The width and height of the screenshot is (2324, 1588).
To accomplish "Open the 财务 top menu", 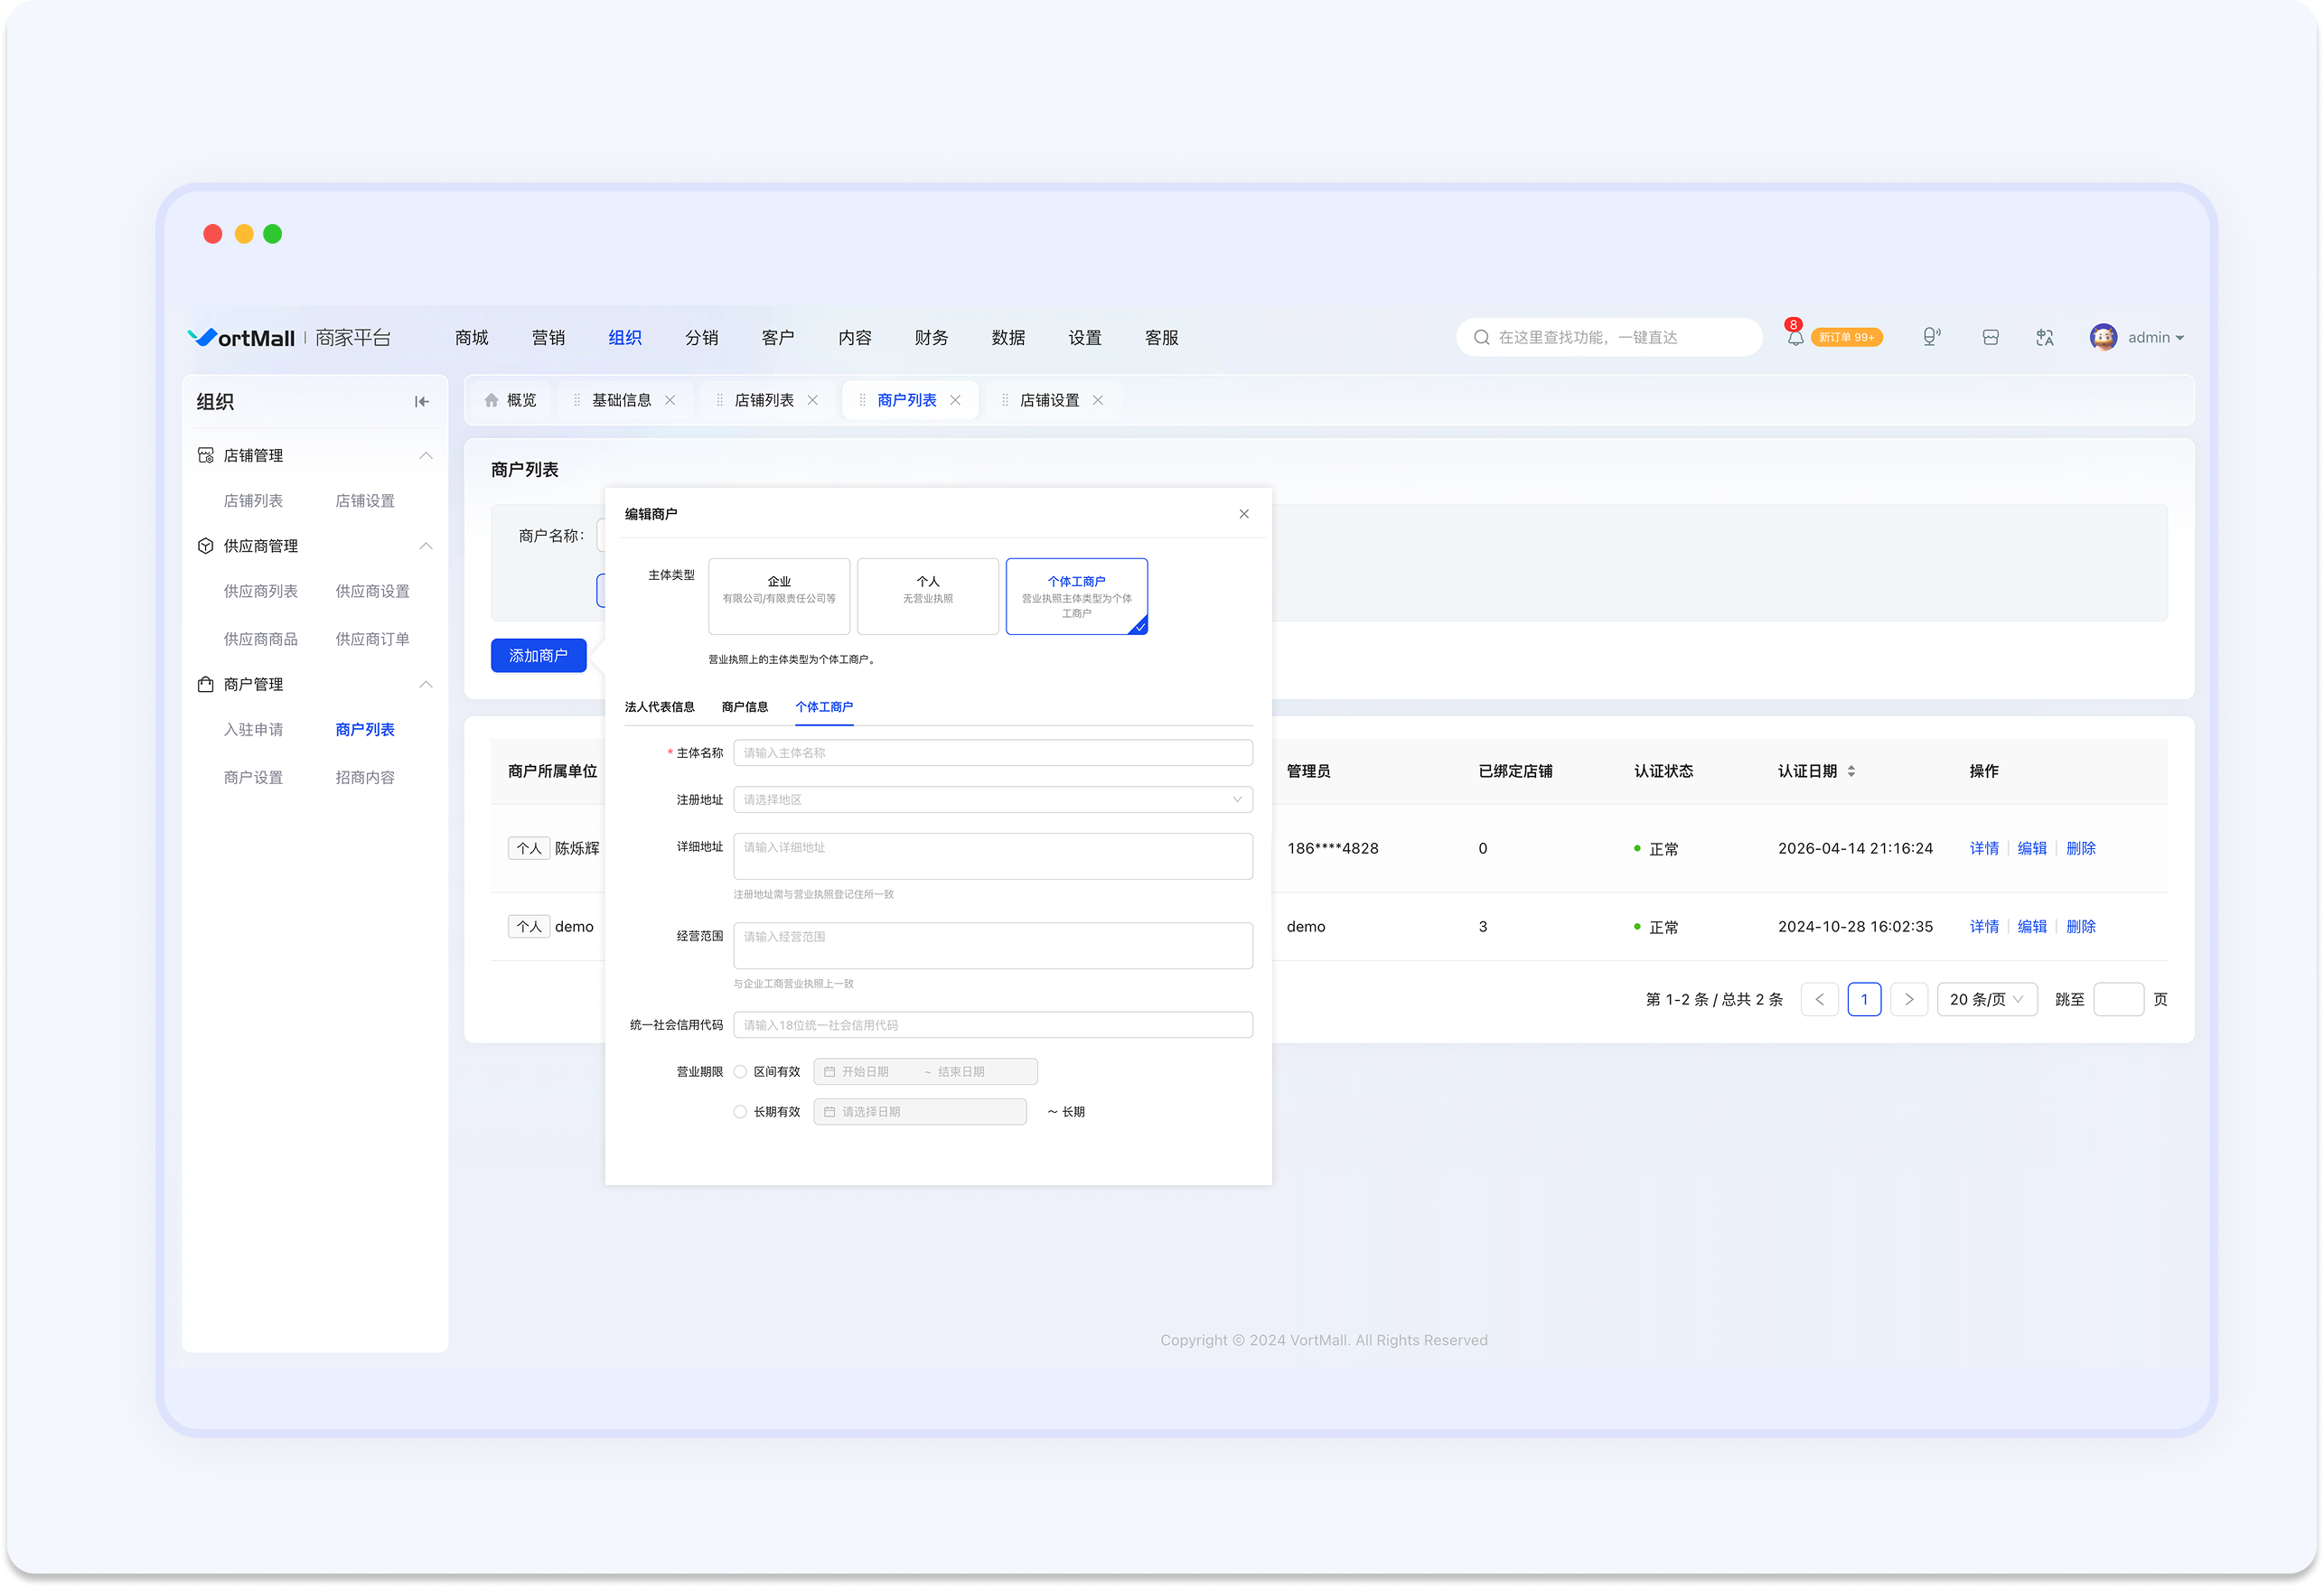I will pyautogui.click(x=931, y=338).
